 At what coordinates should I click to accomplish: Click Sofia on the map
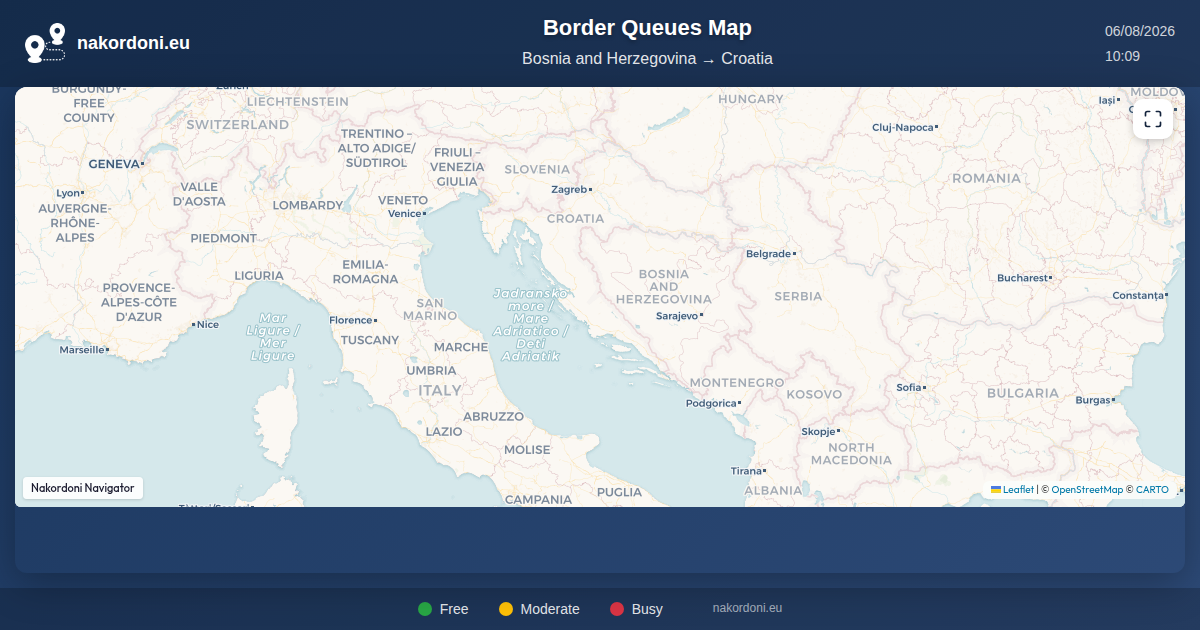[909, 387]
